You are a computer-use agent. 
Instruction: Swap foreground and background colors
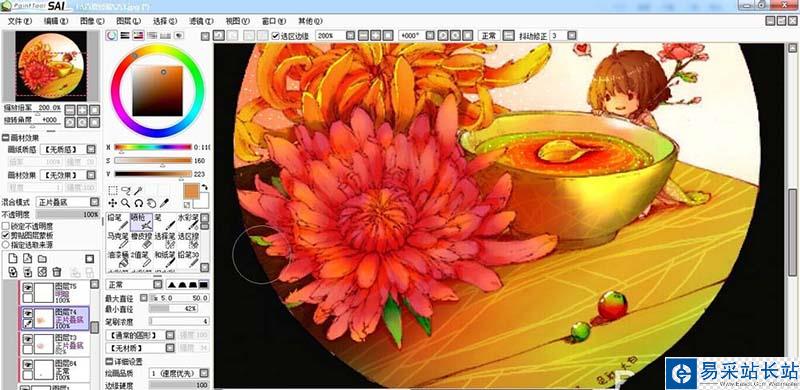[204, 188]
